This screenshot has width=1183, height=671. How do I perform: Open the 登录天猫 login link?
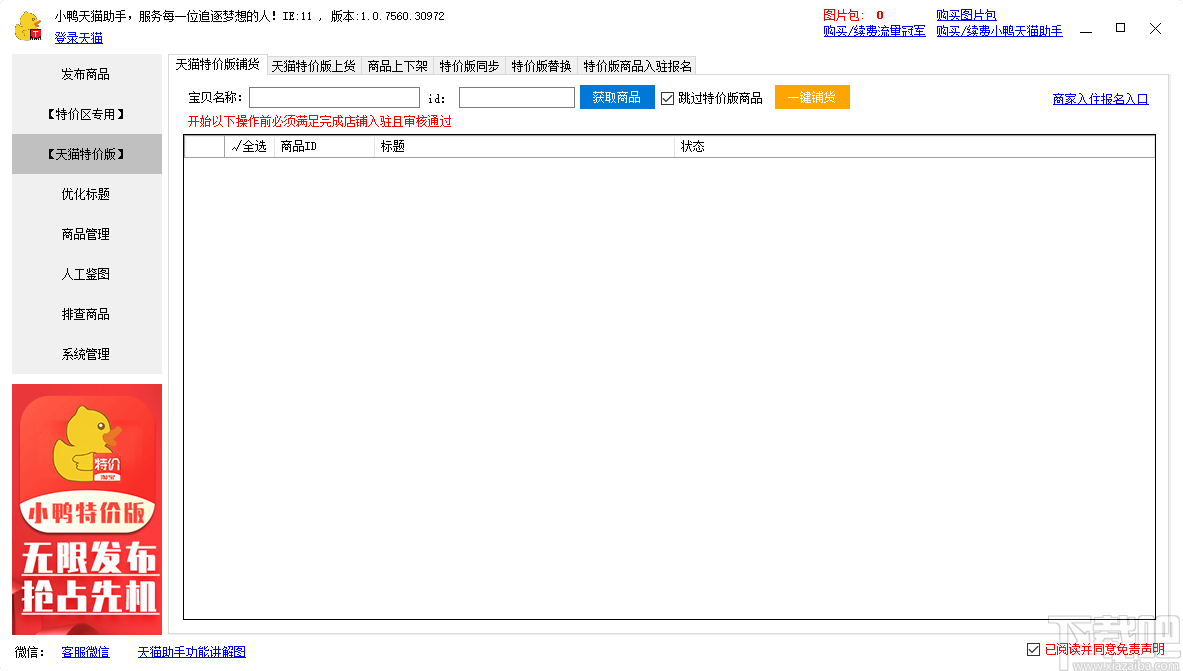coord(78,38)
